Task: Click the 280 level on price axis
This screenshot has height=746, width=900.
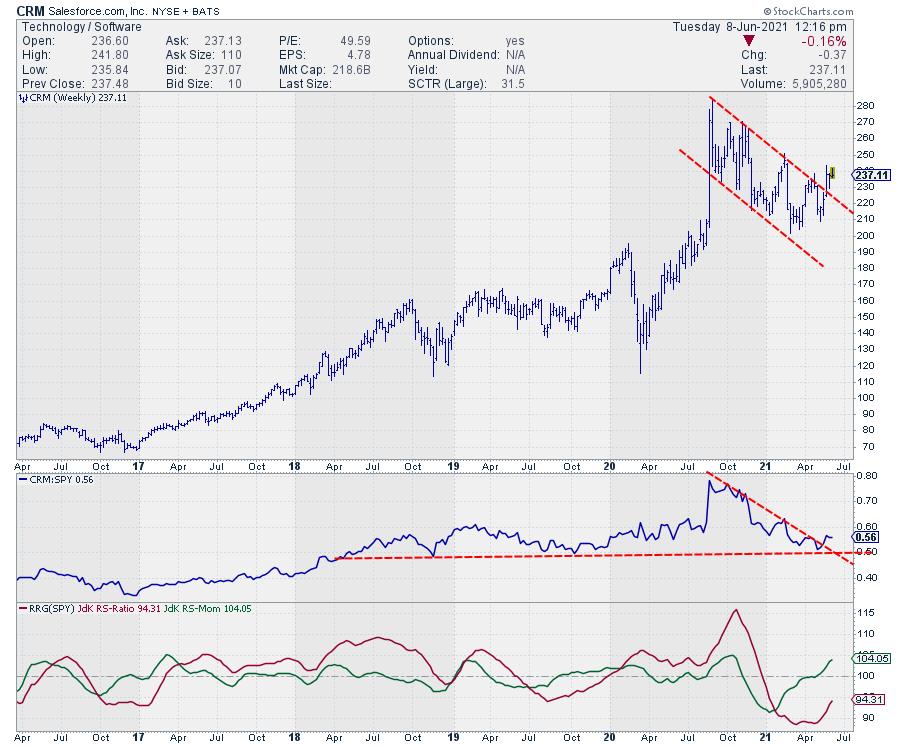Action: pyautogui.click(x=866, y=106)
